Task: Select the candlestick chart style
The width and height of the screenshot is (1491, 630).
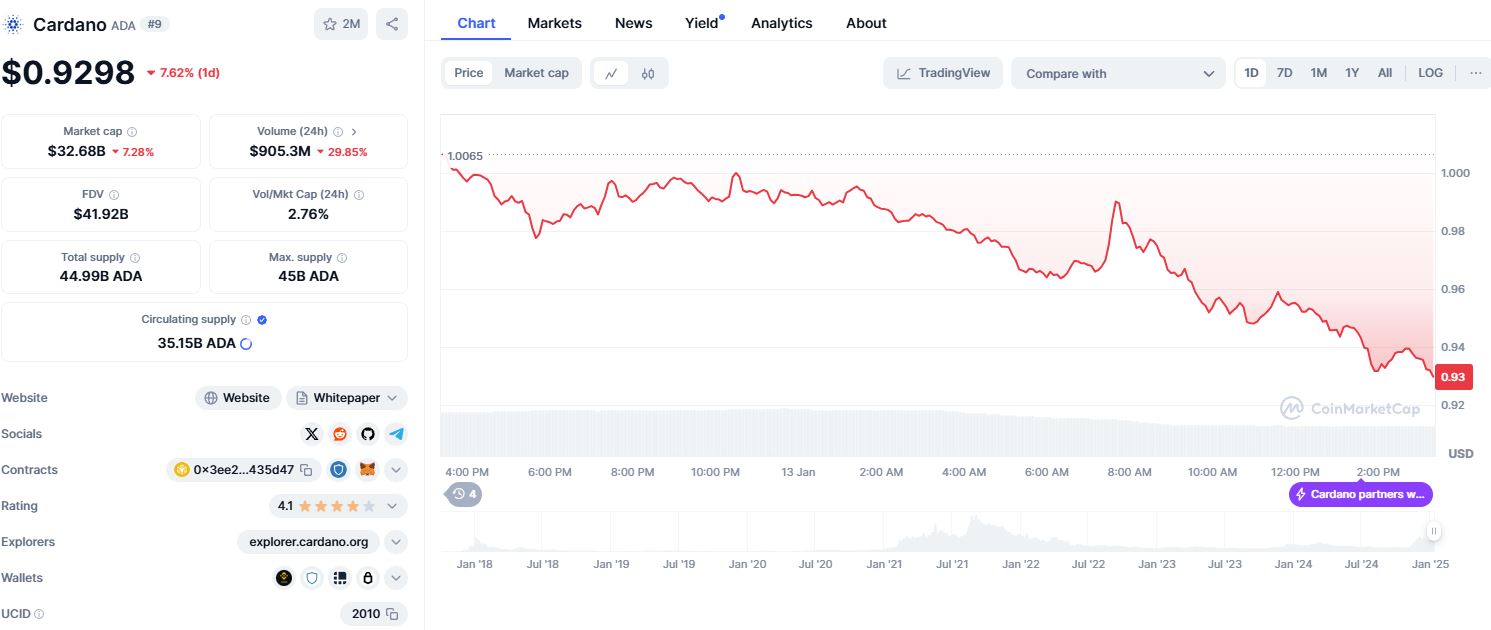Action: 648,73
